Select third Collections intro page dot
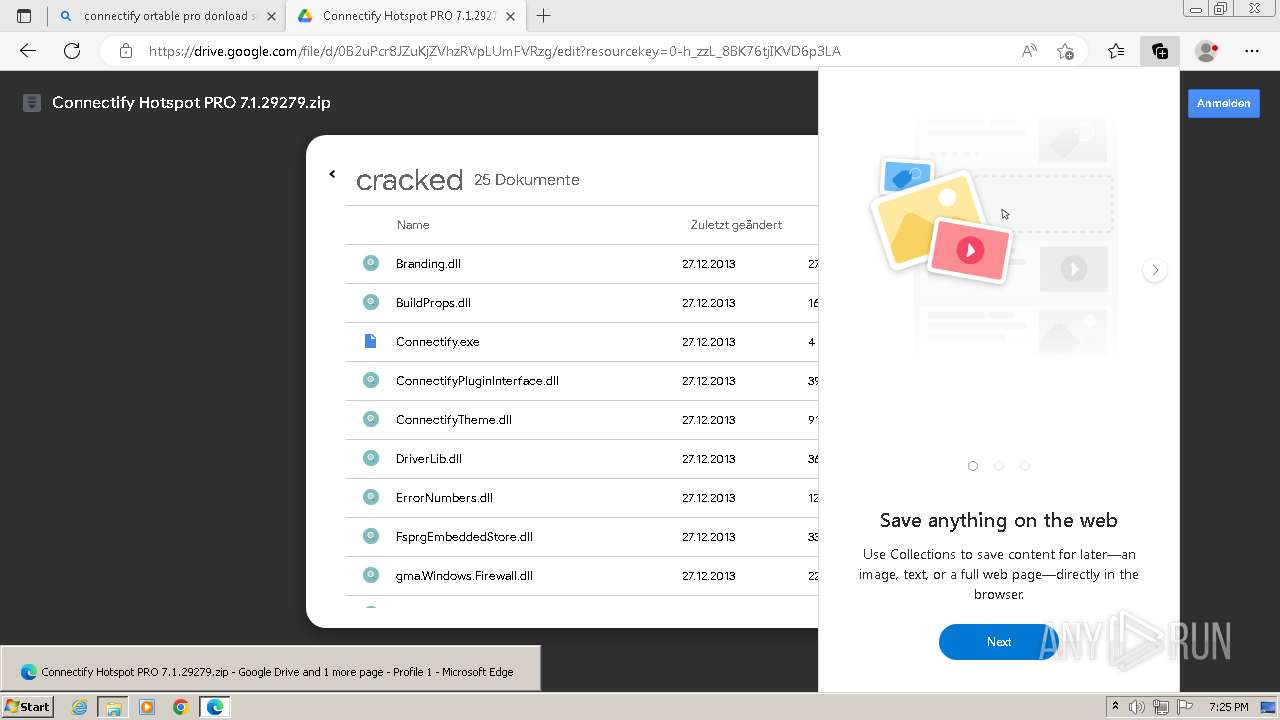This screenshot has width=1280, height=720. point(1025,466)
